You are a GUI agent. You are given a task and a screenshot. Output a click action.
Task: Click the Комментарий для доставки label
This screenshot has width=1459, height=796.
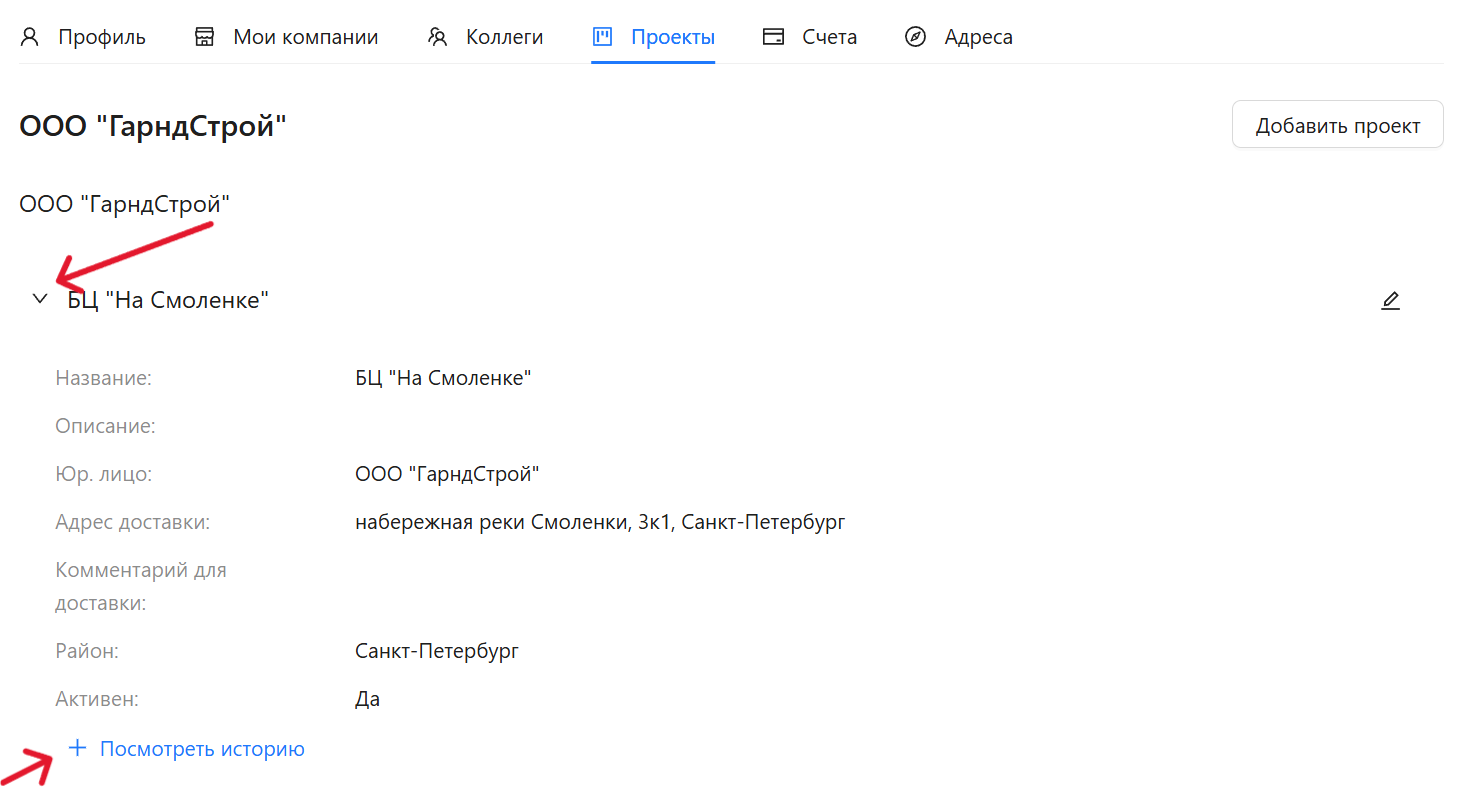[141, 587]
